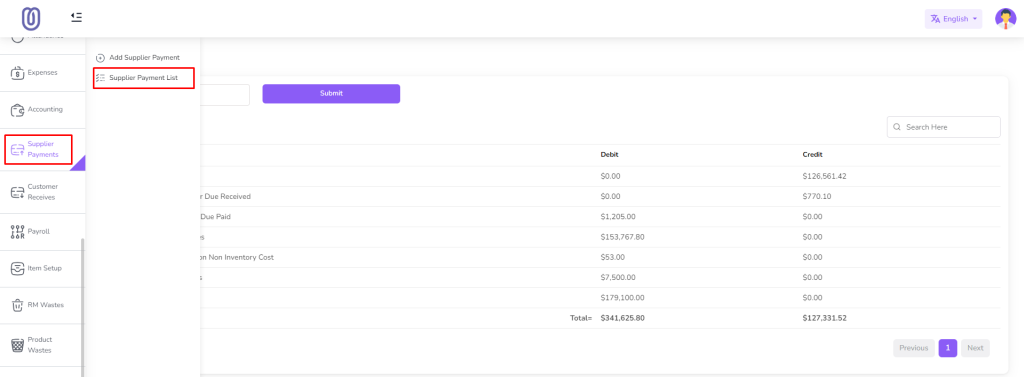Image resolution: width=1024 pixels, height=377 pixels.
Task: Sort by the Credit column header
Action: pyautogui.click(x=812, y=155)
